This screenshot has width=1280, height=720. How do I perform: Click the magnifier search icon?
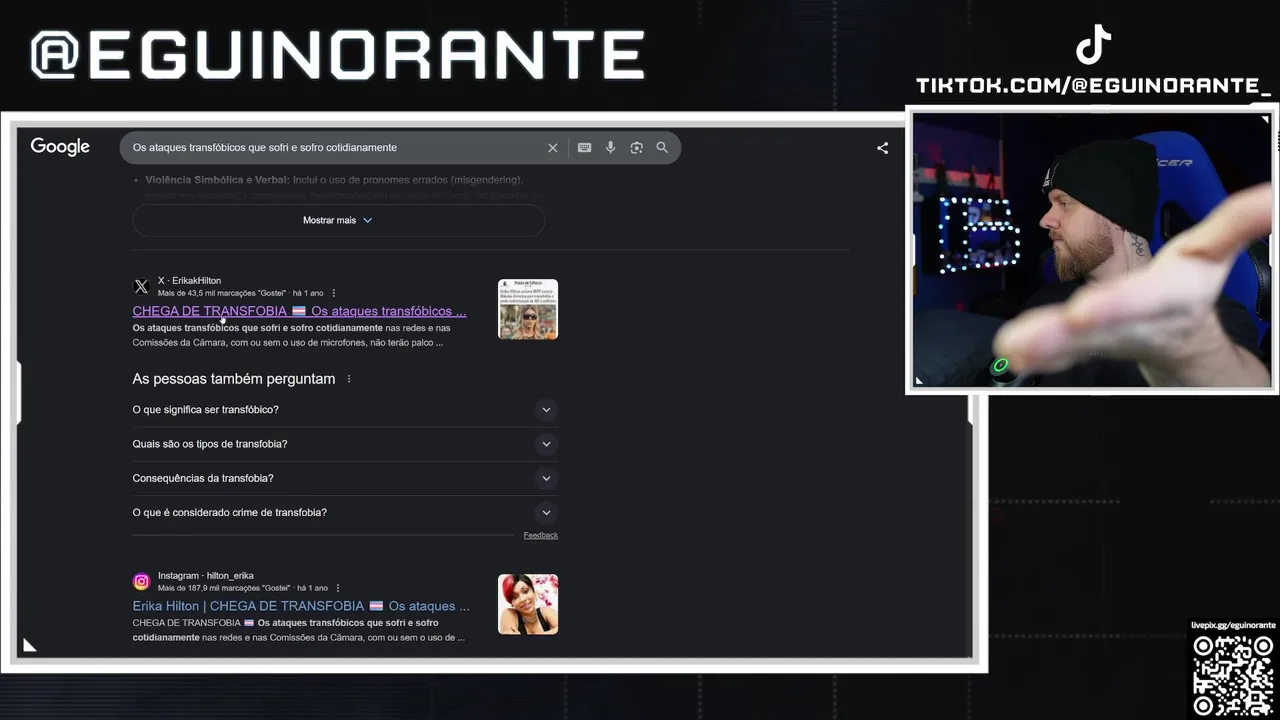[662, 148]
